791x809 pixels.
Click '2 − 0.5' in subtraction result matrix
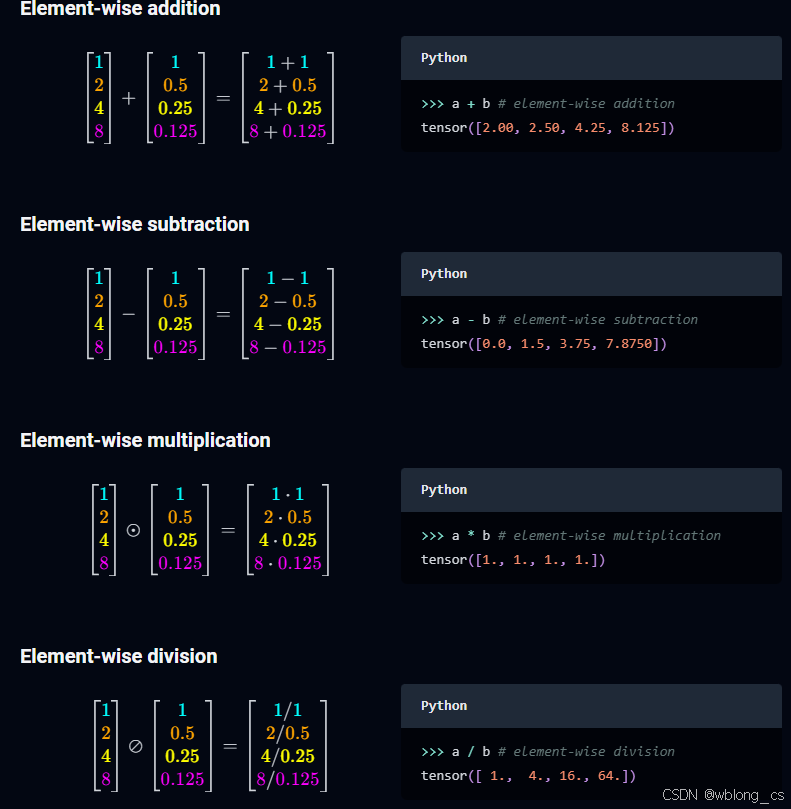coord(287,301)
